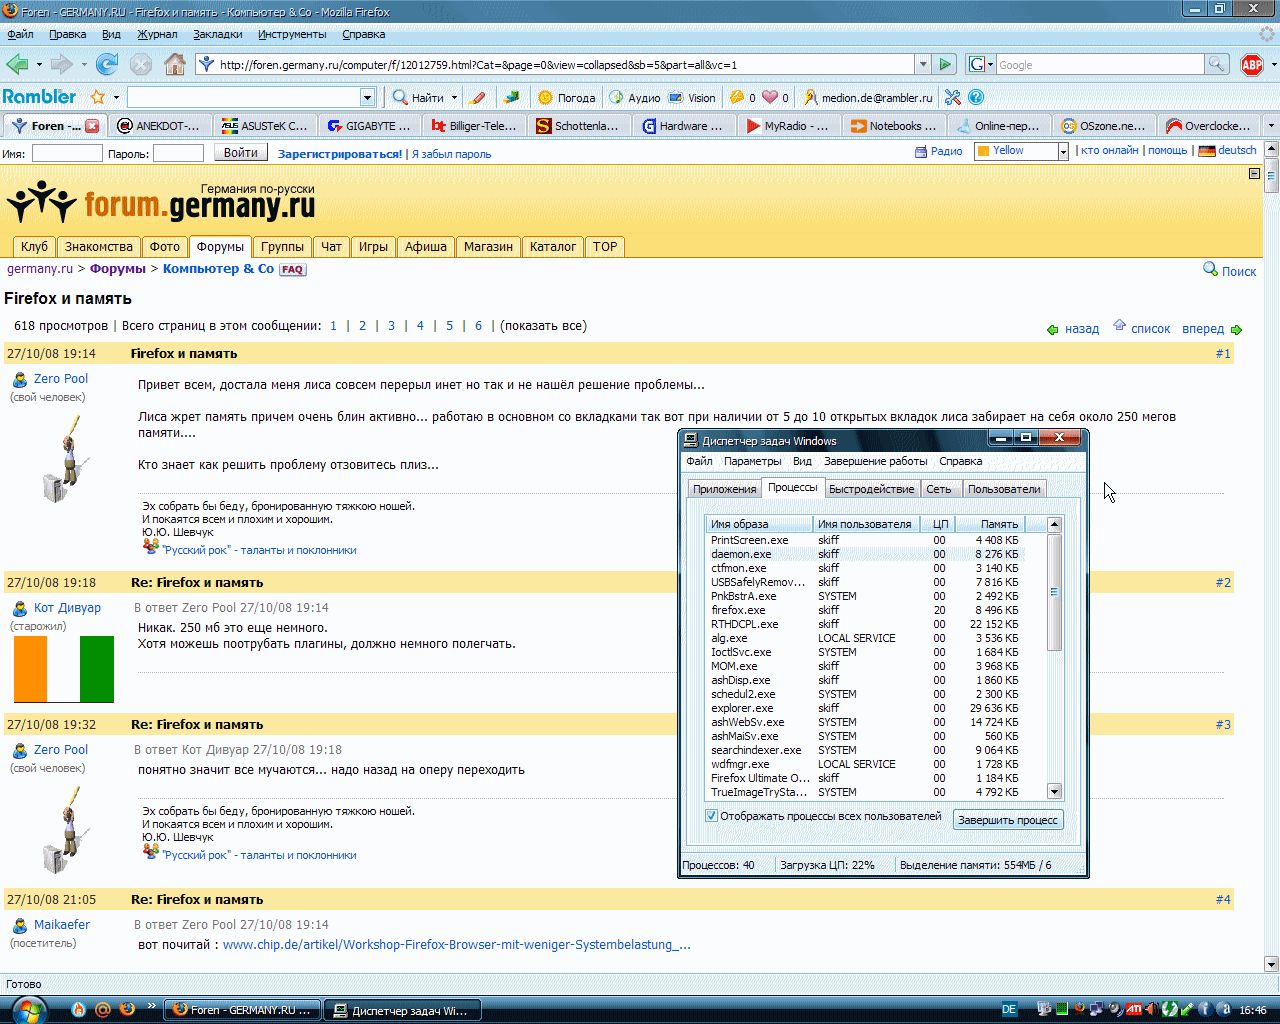
Task: Click Zero Pool avatar in first post
Action: [x=67, y=460]
